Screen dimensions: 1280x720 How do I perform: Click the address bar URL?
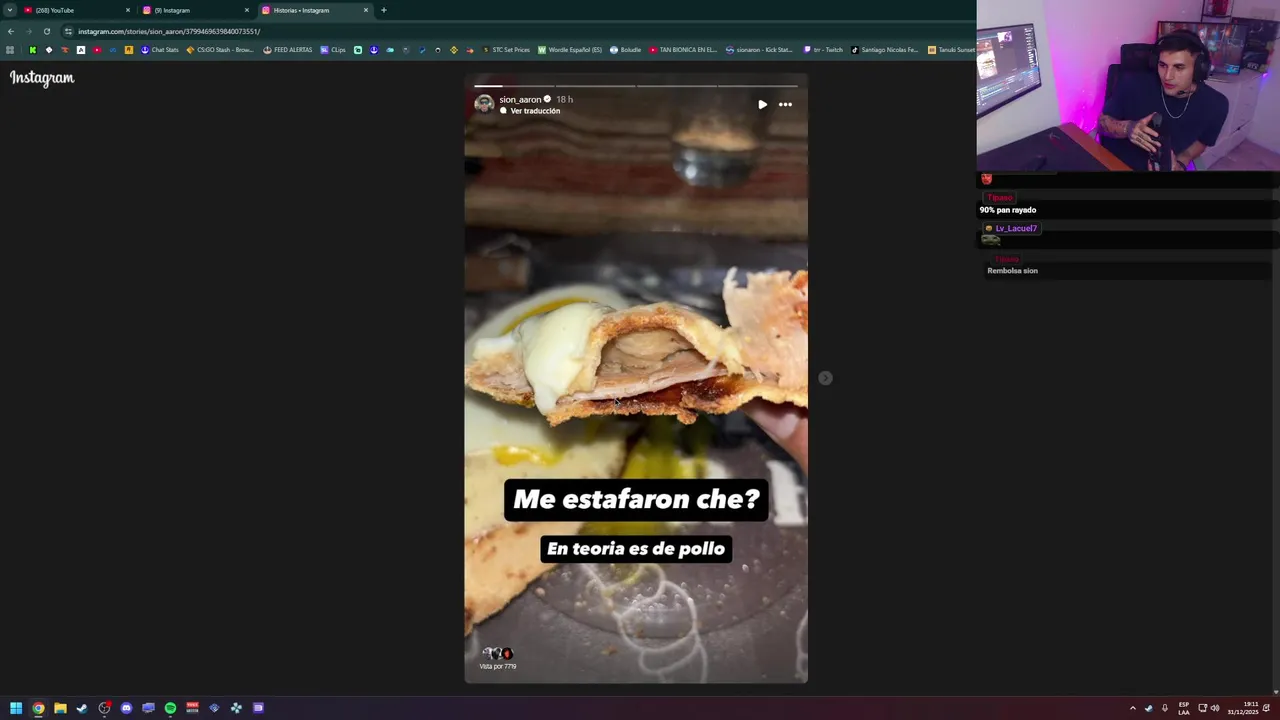[169, 31]
